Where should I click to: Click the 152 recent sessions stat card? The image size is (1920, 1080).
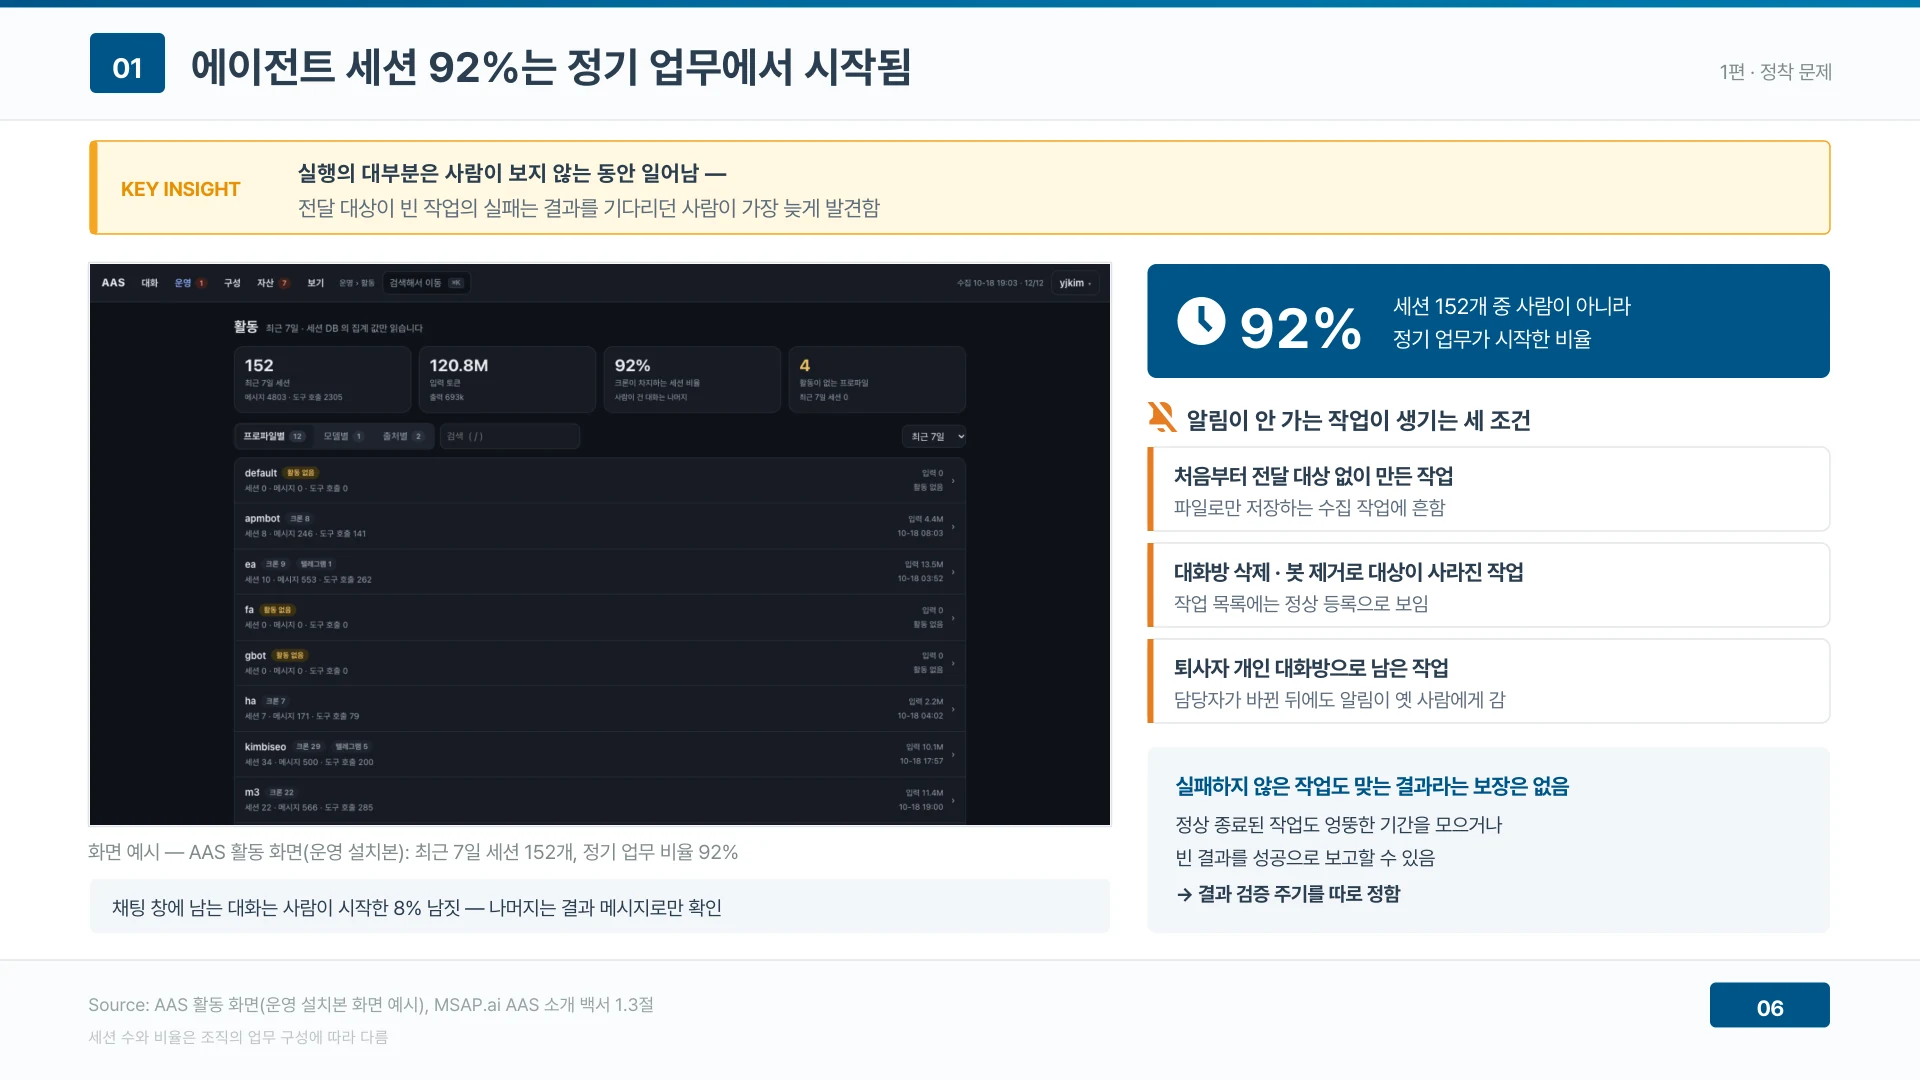click(x=323, y=380)
